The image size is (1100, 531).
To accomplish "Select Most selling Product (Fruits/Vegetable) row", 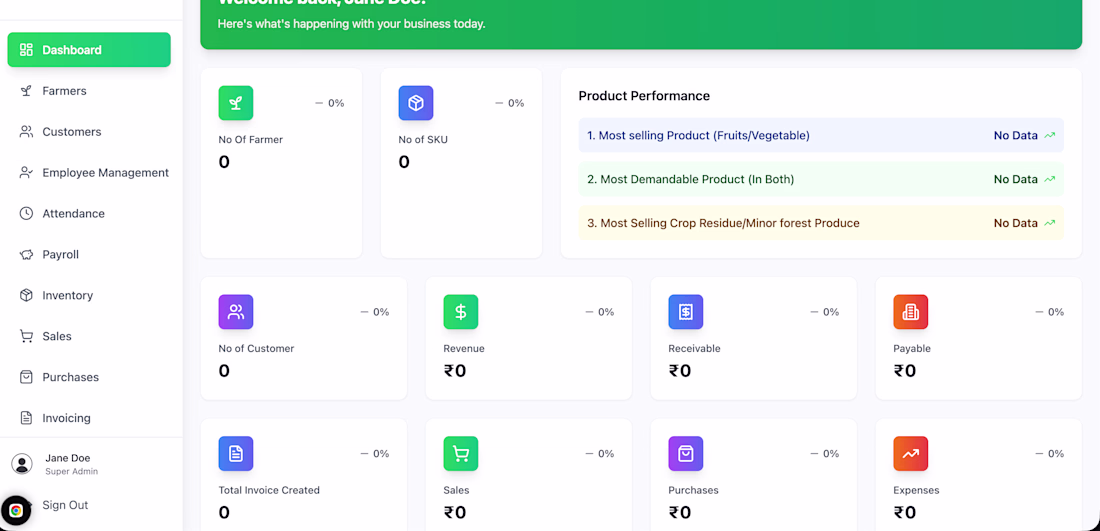I will point(820,136).
